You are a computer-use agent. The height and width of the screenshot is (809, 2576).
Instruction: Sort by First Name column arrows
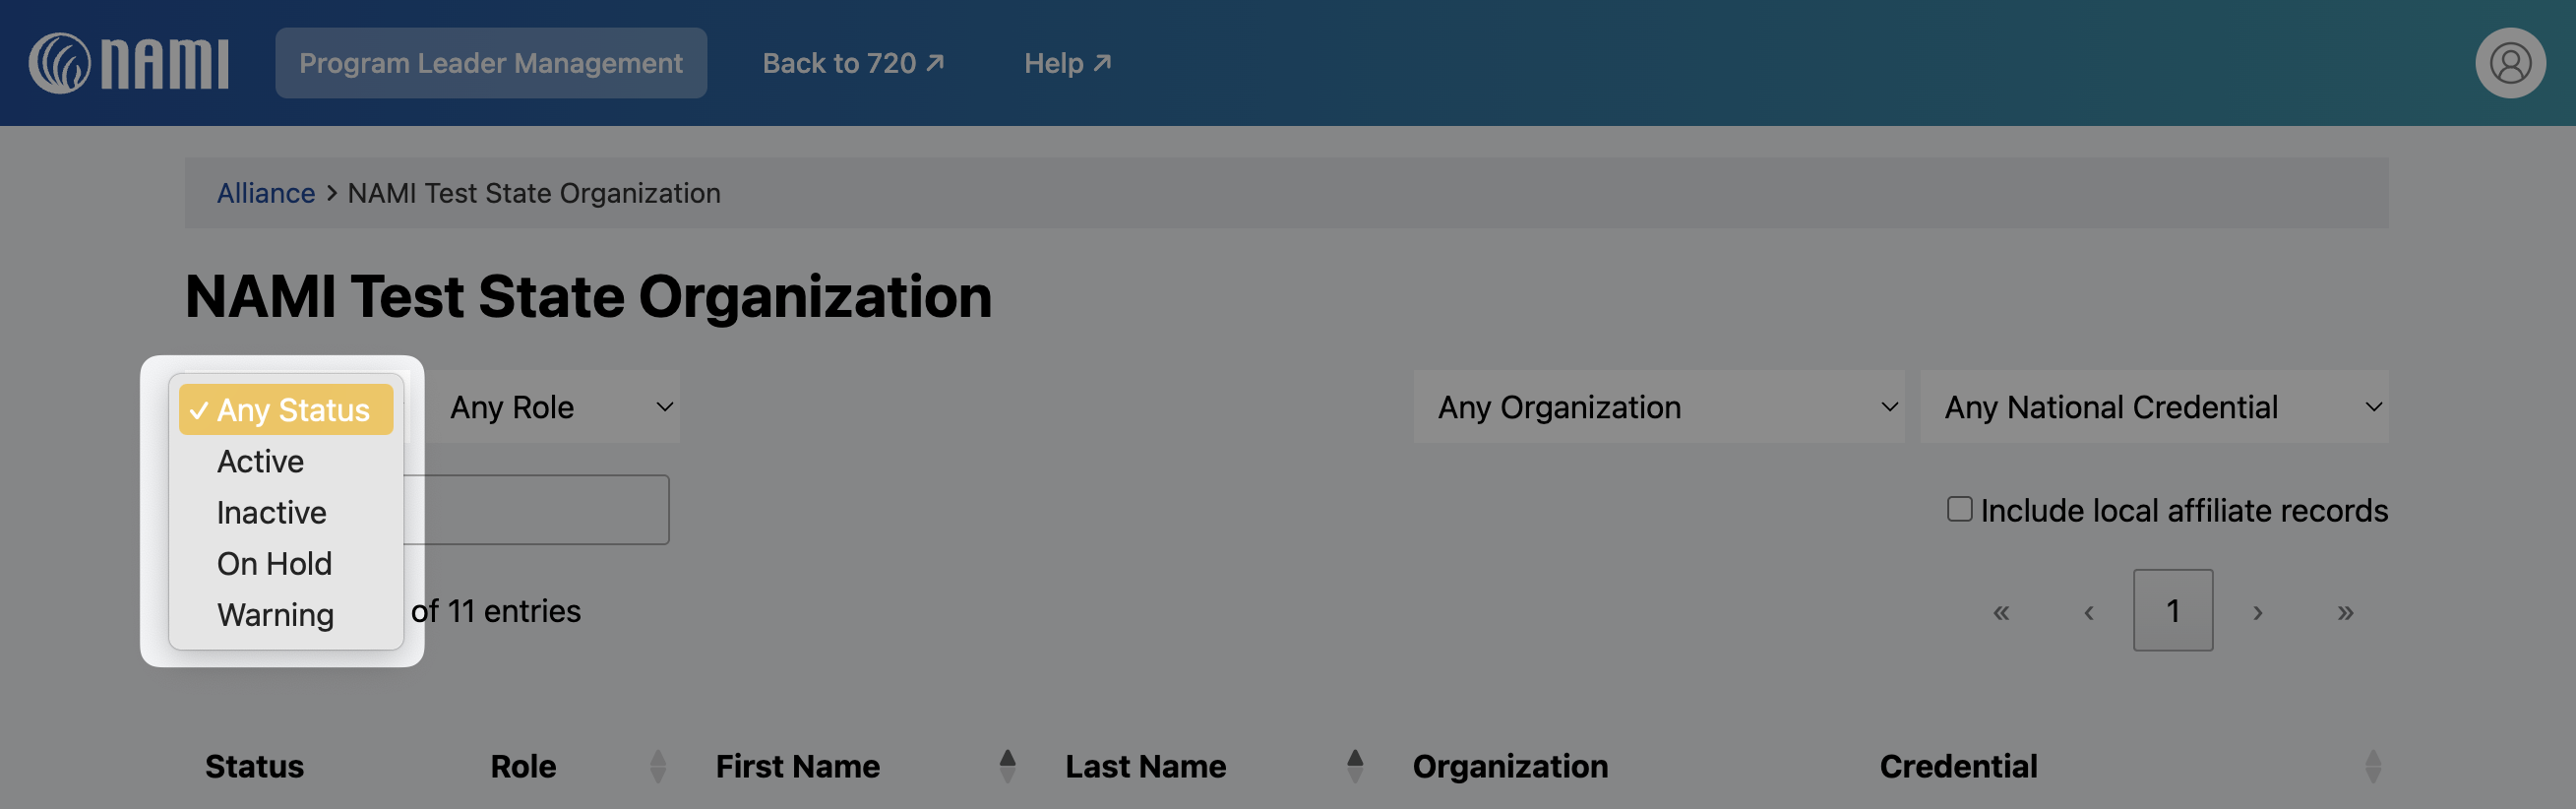click(1007, 766)
